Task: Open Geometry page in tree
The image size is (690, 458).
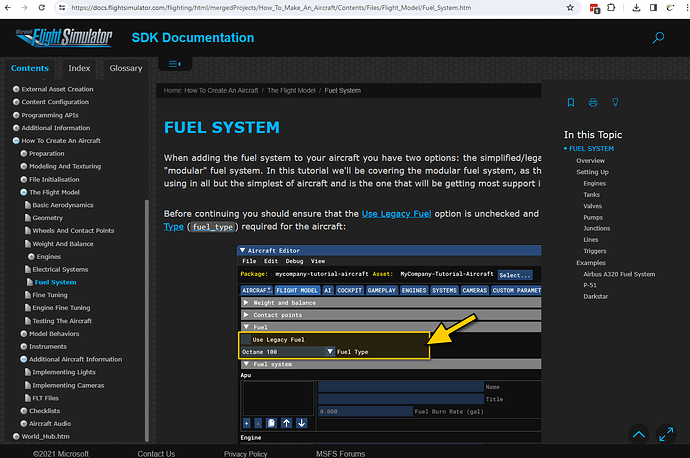Action: click(x=48, y=218)
